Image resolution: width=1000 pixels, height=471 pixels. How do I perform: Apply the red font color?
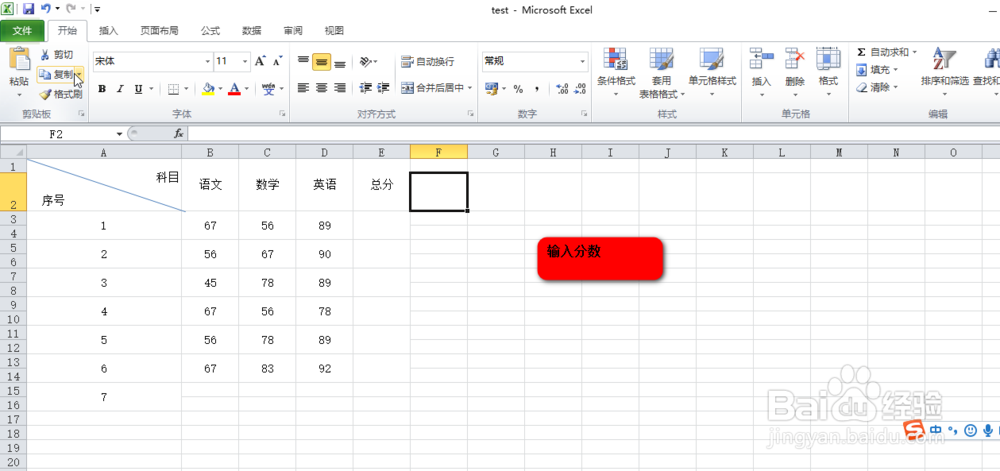[x=234, y=89]
